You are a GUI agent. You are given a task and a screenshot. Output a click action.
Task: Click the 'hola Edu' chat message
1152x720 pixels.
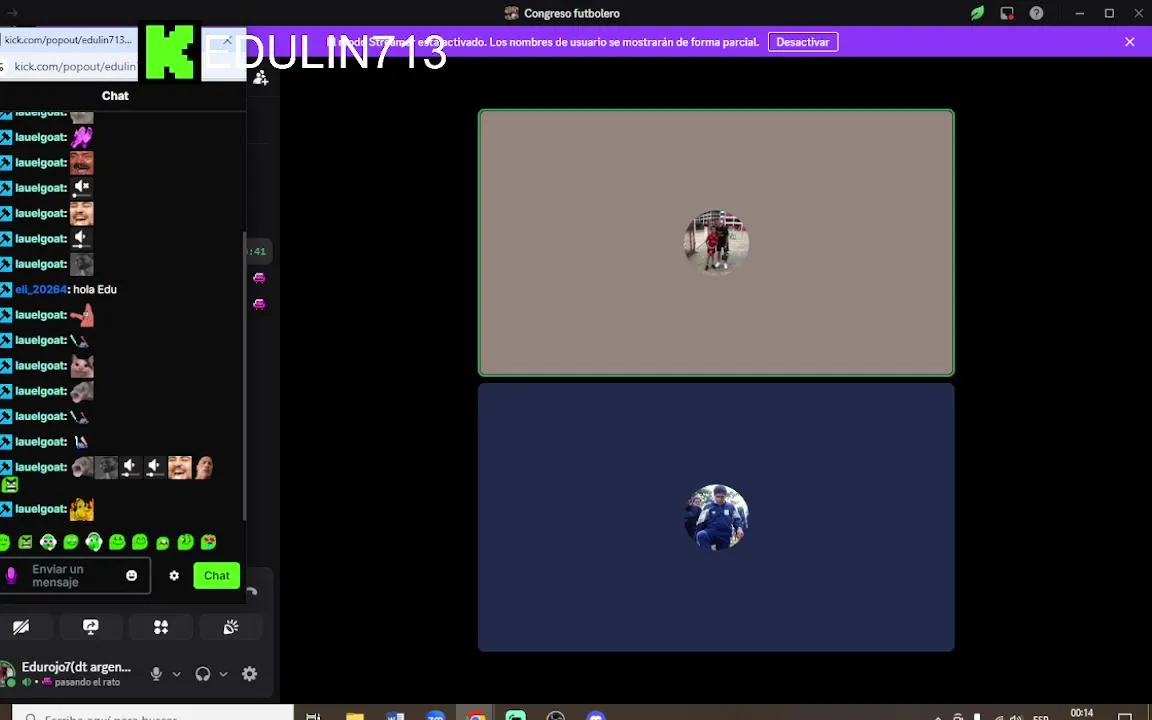tap(95, 289)
